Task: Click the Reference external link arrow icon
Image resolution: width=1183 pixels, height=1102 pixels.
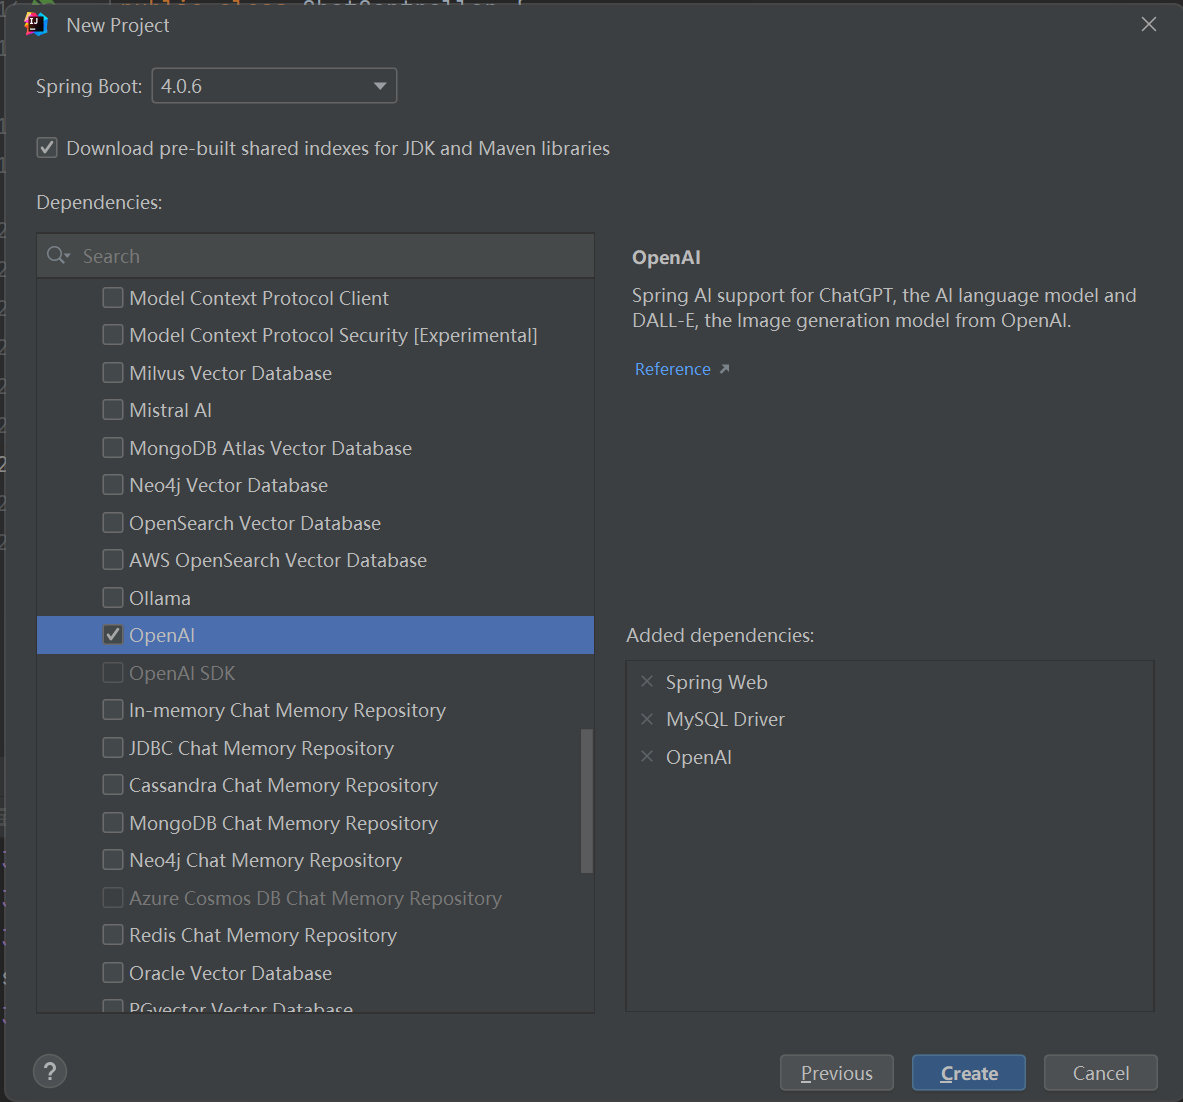Action: [x=724, y=369]
